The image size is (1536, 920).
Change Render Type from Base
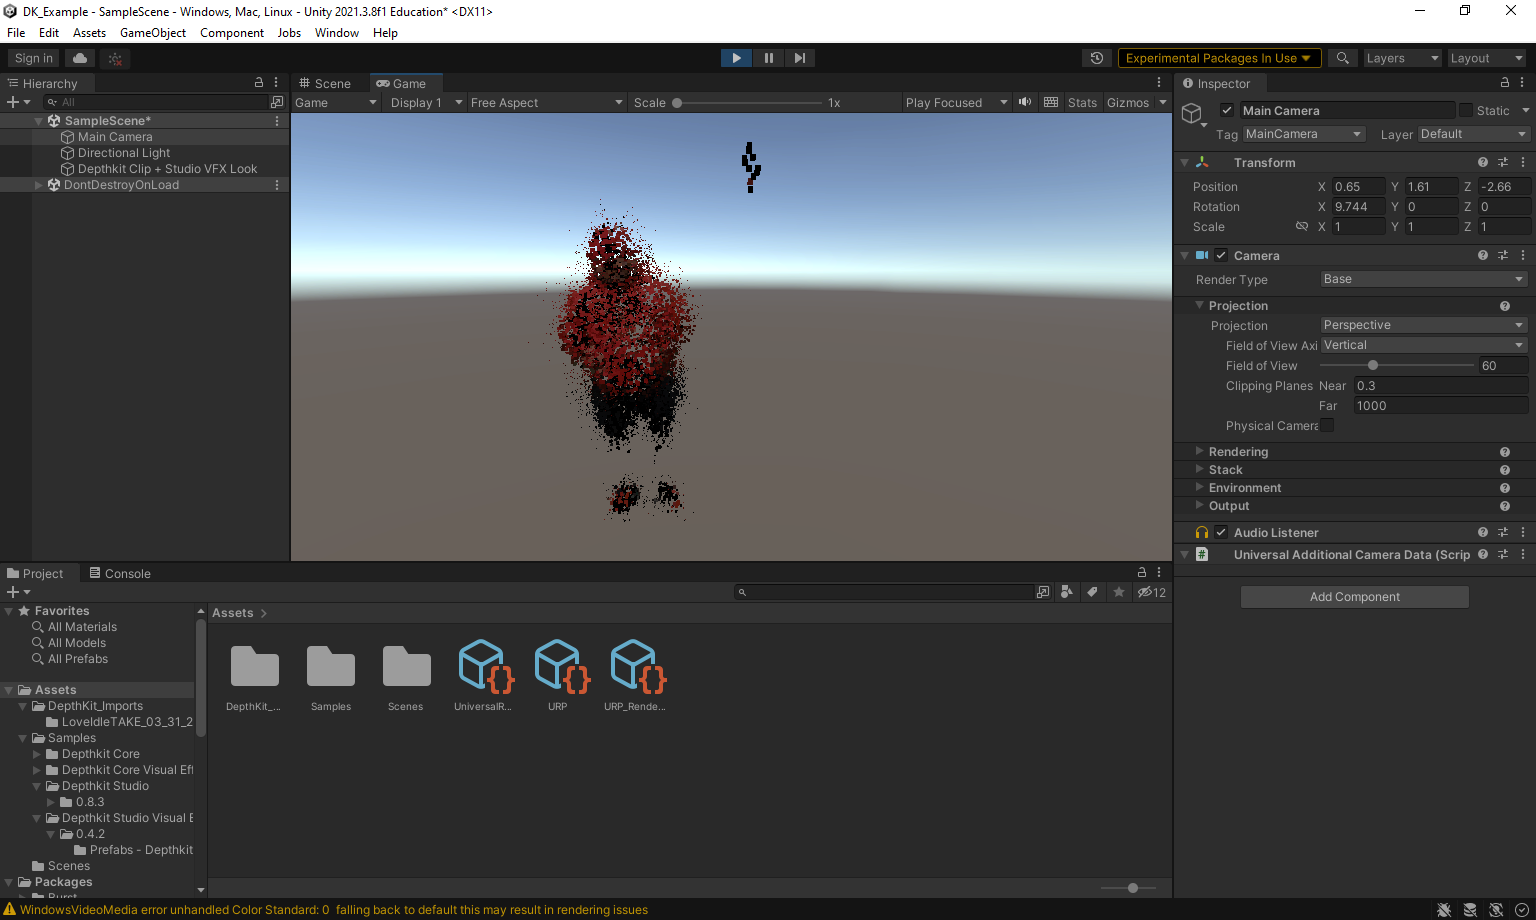pos(1422,279)
